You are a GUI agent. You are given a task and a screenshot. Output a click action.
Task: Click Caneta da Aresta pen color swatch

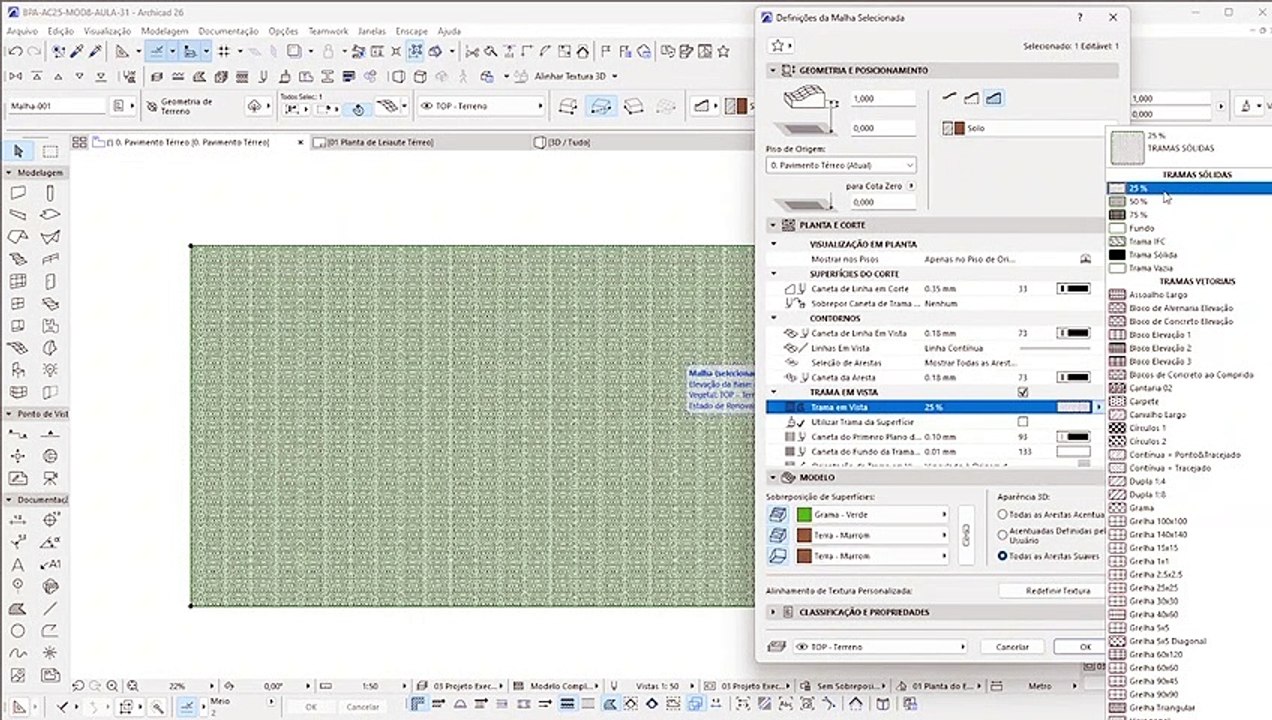tap(1073, 378)
